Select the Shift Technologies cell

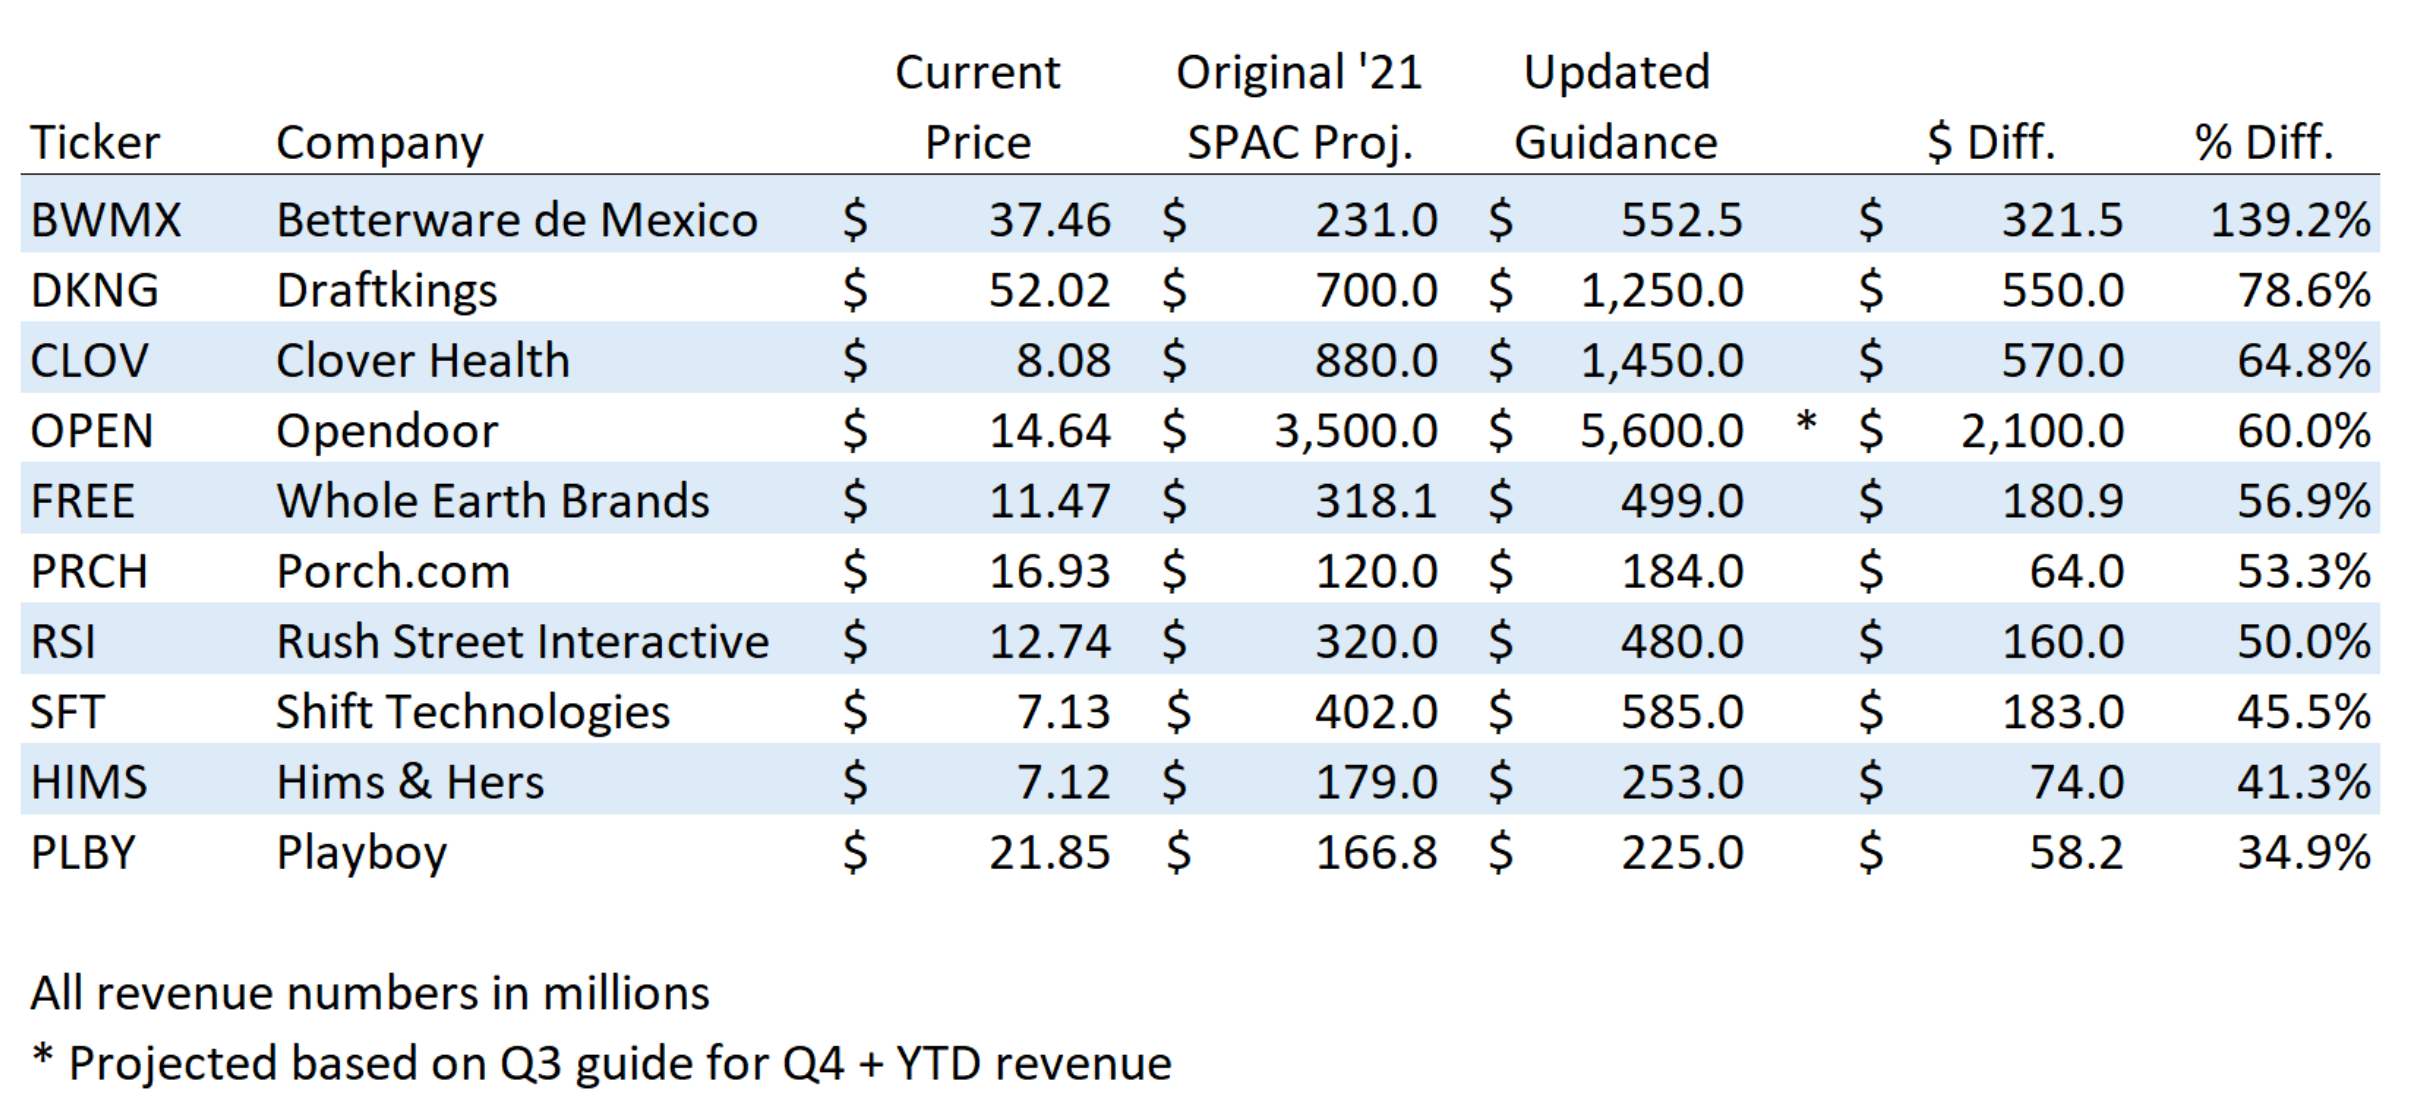(x=473, y=714)
